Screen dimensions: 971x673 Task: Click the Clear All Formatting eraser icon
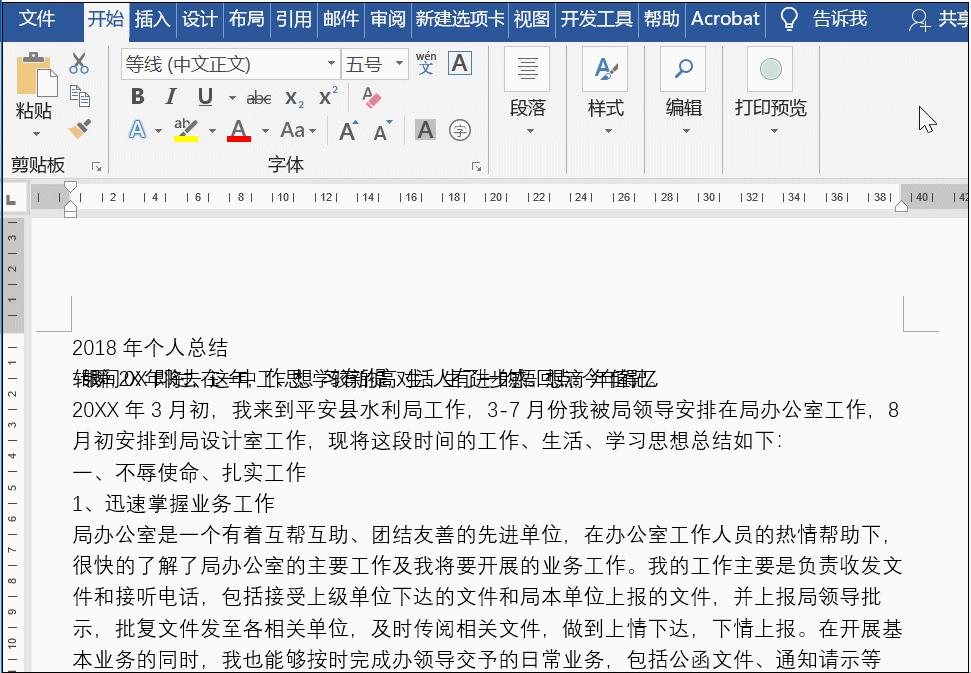click(x=369, y=95)
